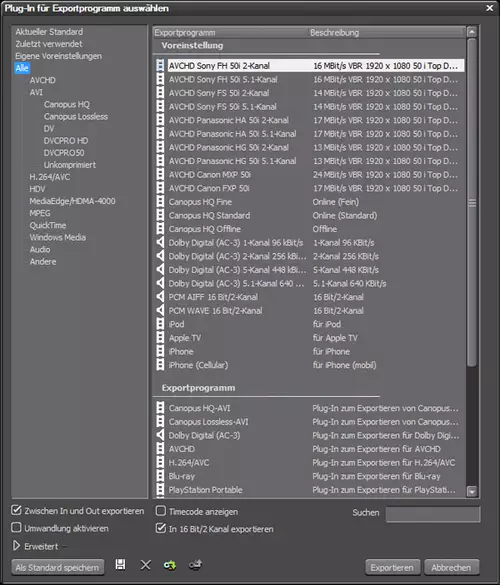Viewport: 500px width, 585px height.
Task: Click the import preset icon
Action: 170,565
